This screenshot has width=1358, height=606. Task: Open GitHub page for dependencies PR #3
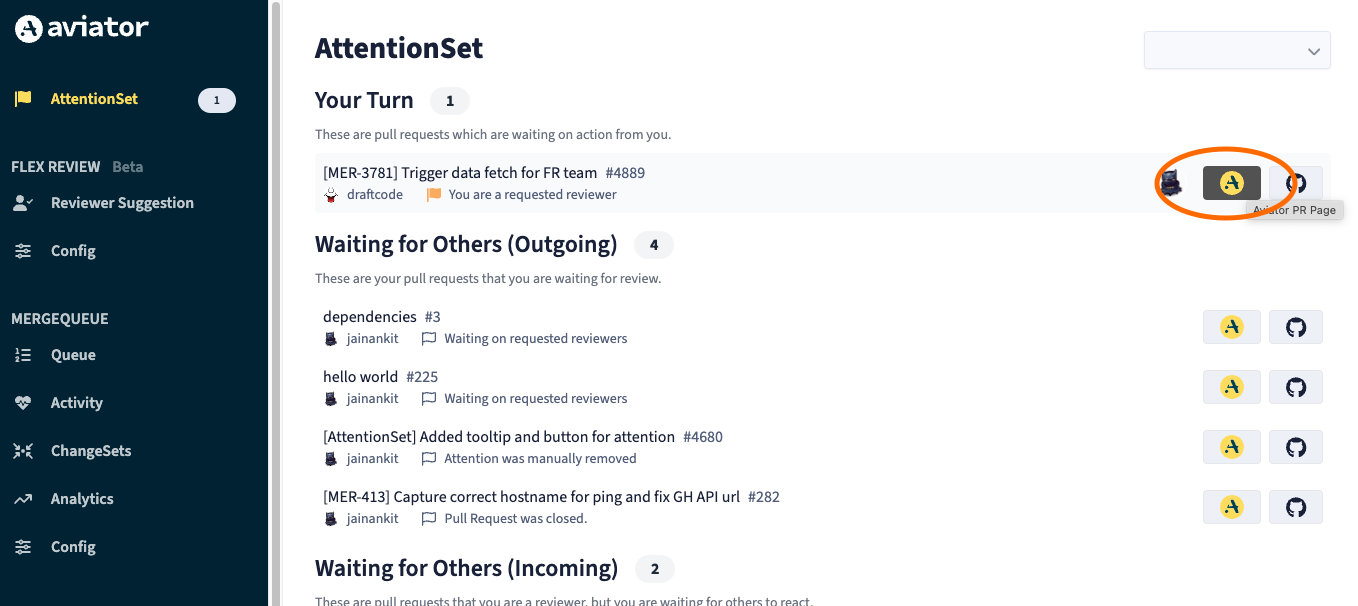click(x=1295, y=327)
